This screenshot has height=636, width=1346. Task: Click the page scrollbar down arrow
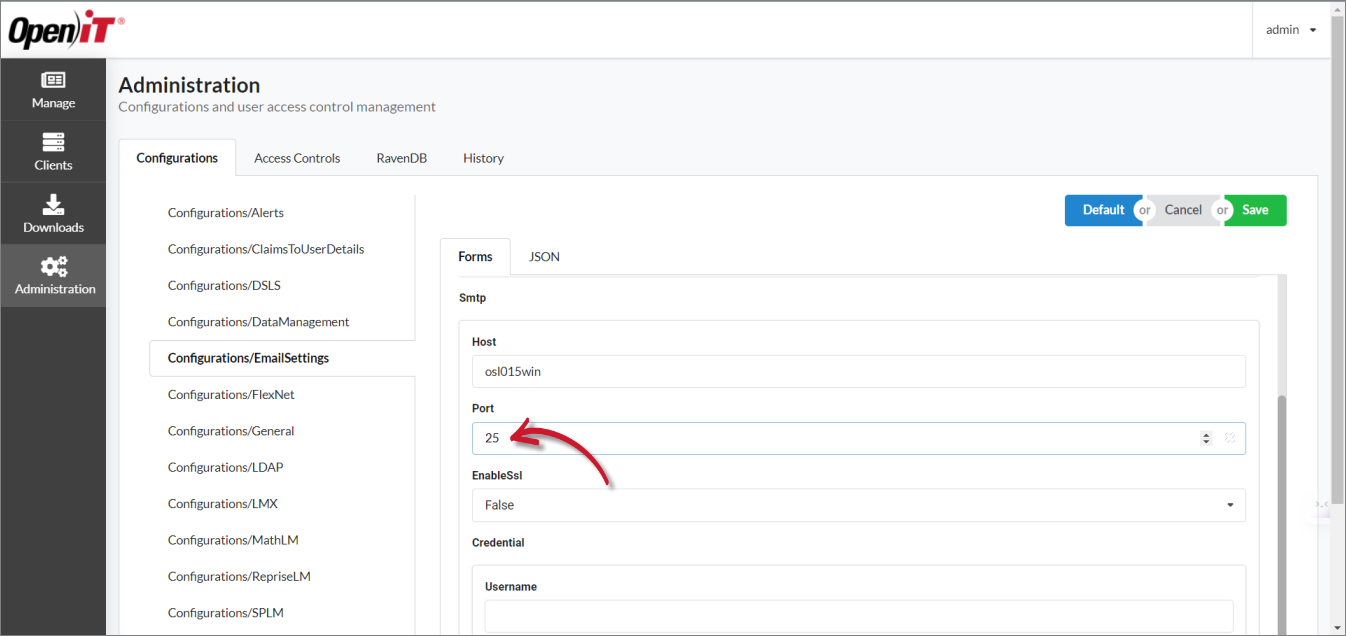coord(1337,627)
